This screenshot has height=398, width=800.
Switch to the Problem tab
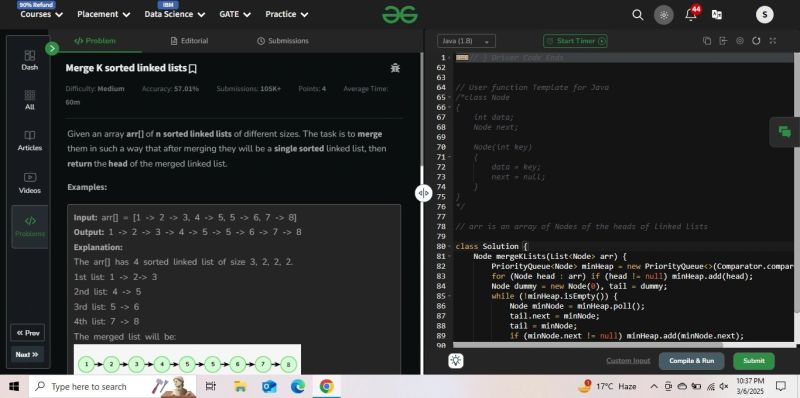(x=95, y=41)
